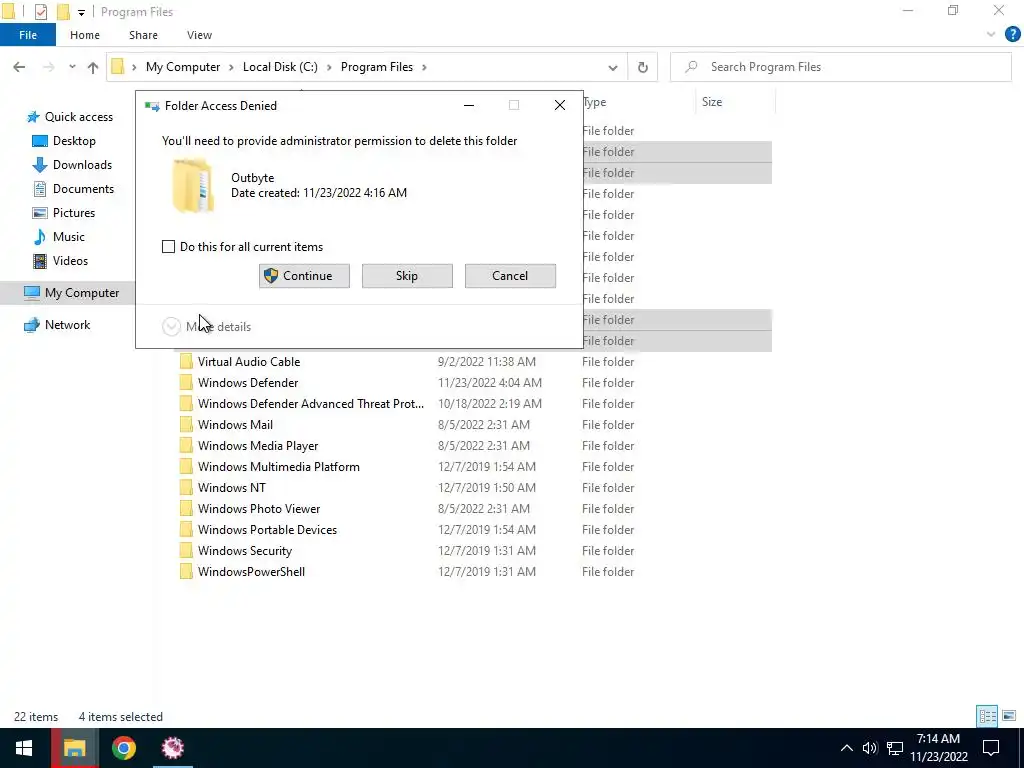Click the New folder icon in title bar
This screenshot has height=768, width=1024.
[x=63, y=12]
